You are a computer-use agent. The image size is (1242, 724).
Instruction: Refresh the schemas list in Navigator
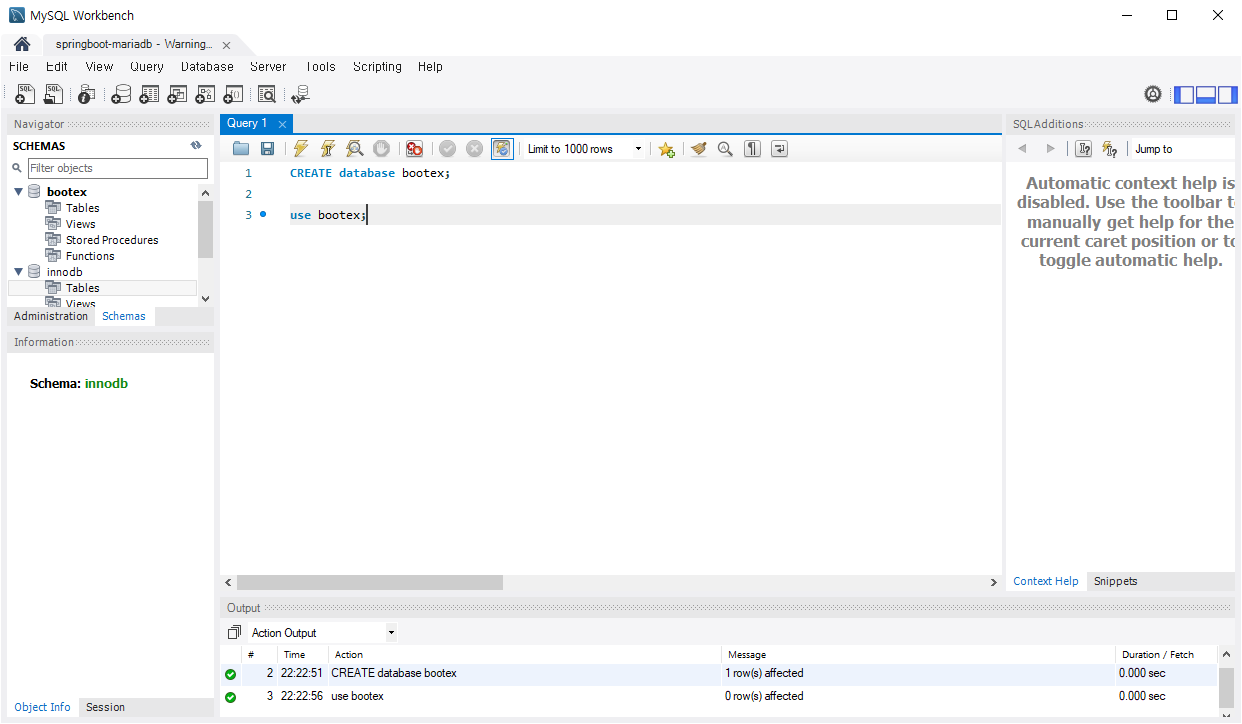click(196, 146)
